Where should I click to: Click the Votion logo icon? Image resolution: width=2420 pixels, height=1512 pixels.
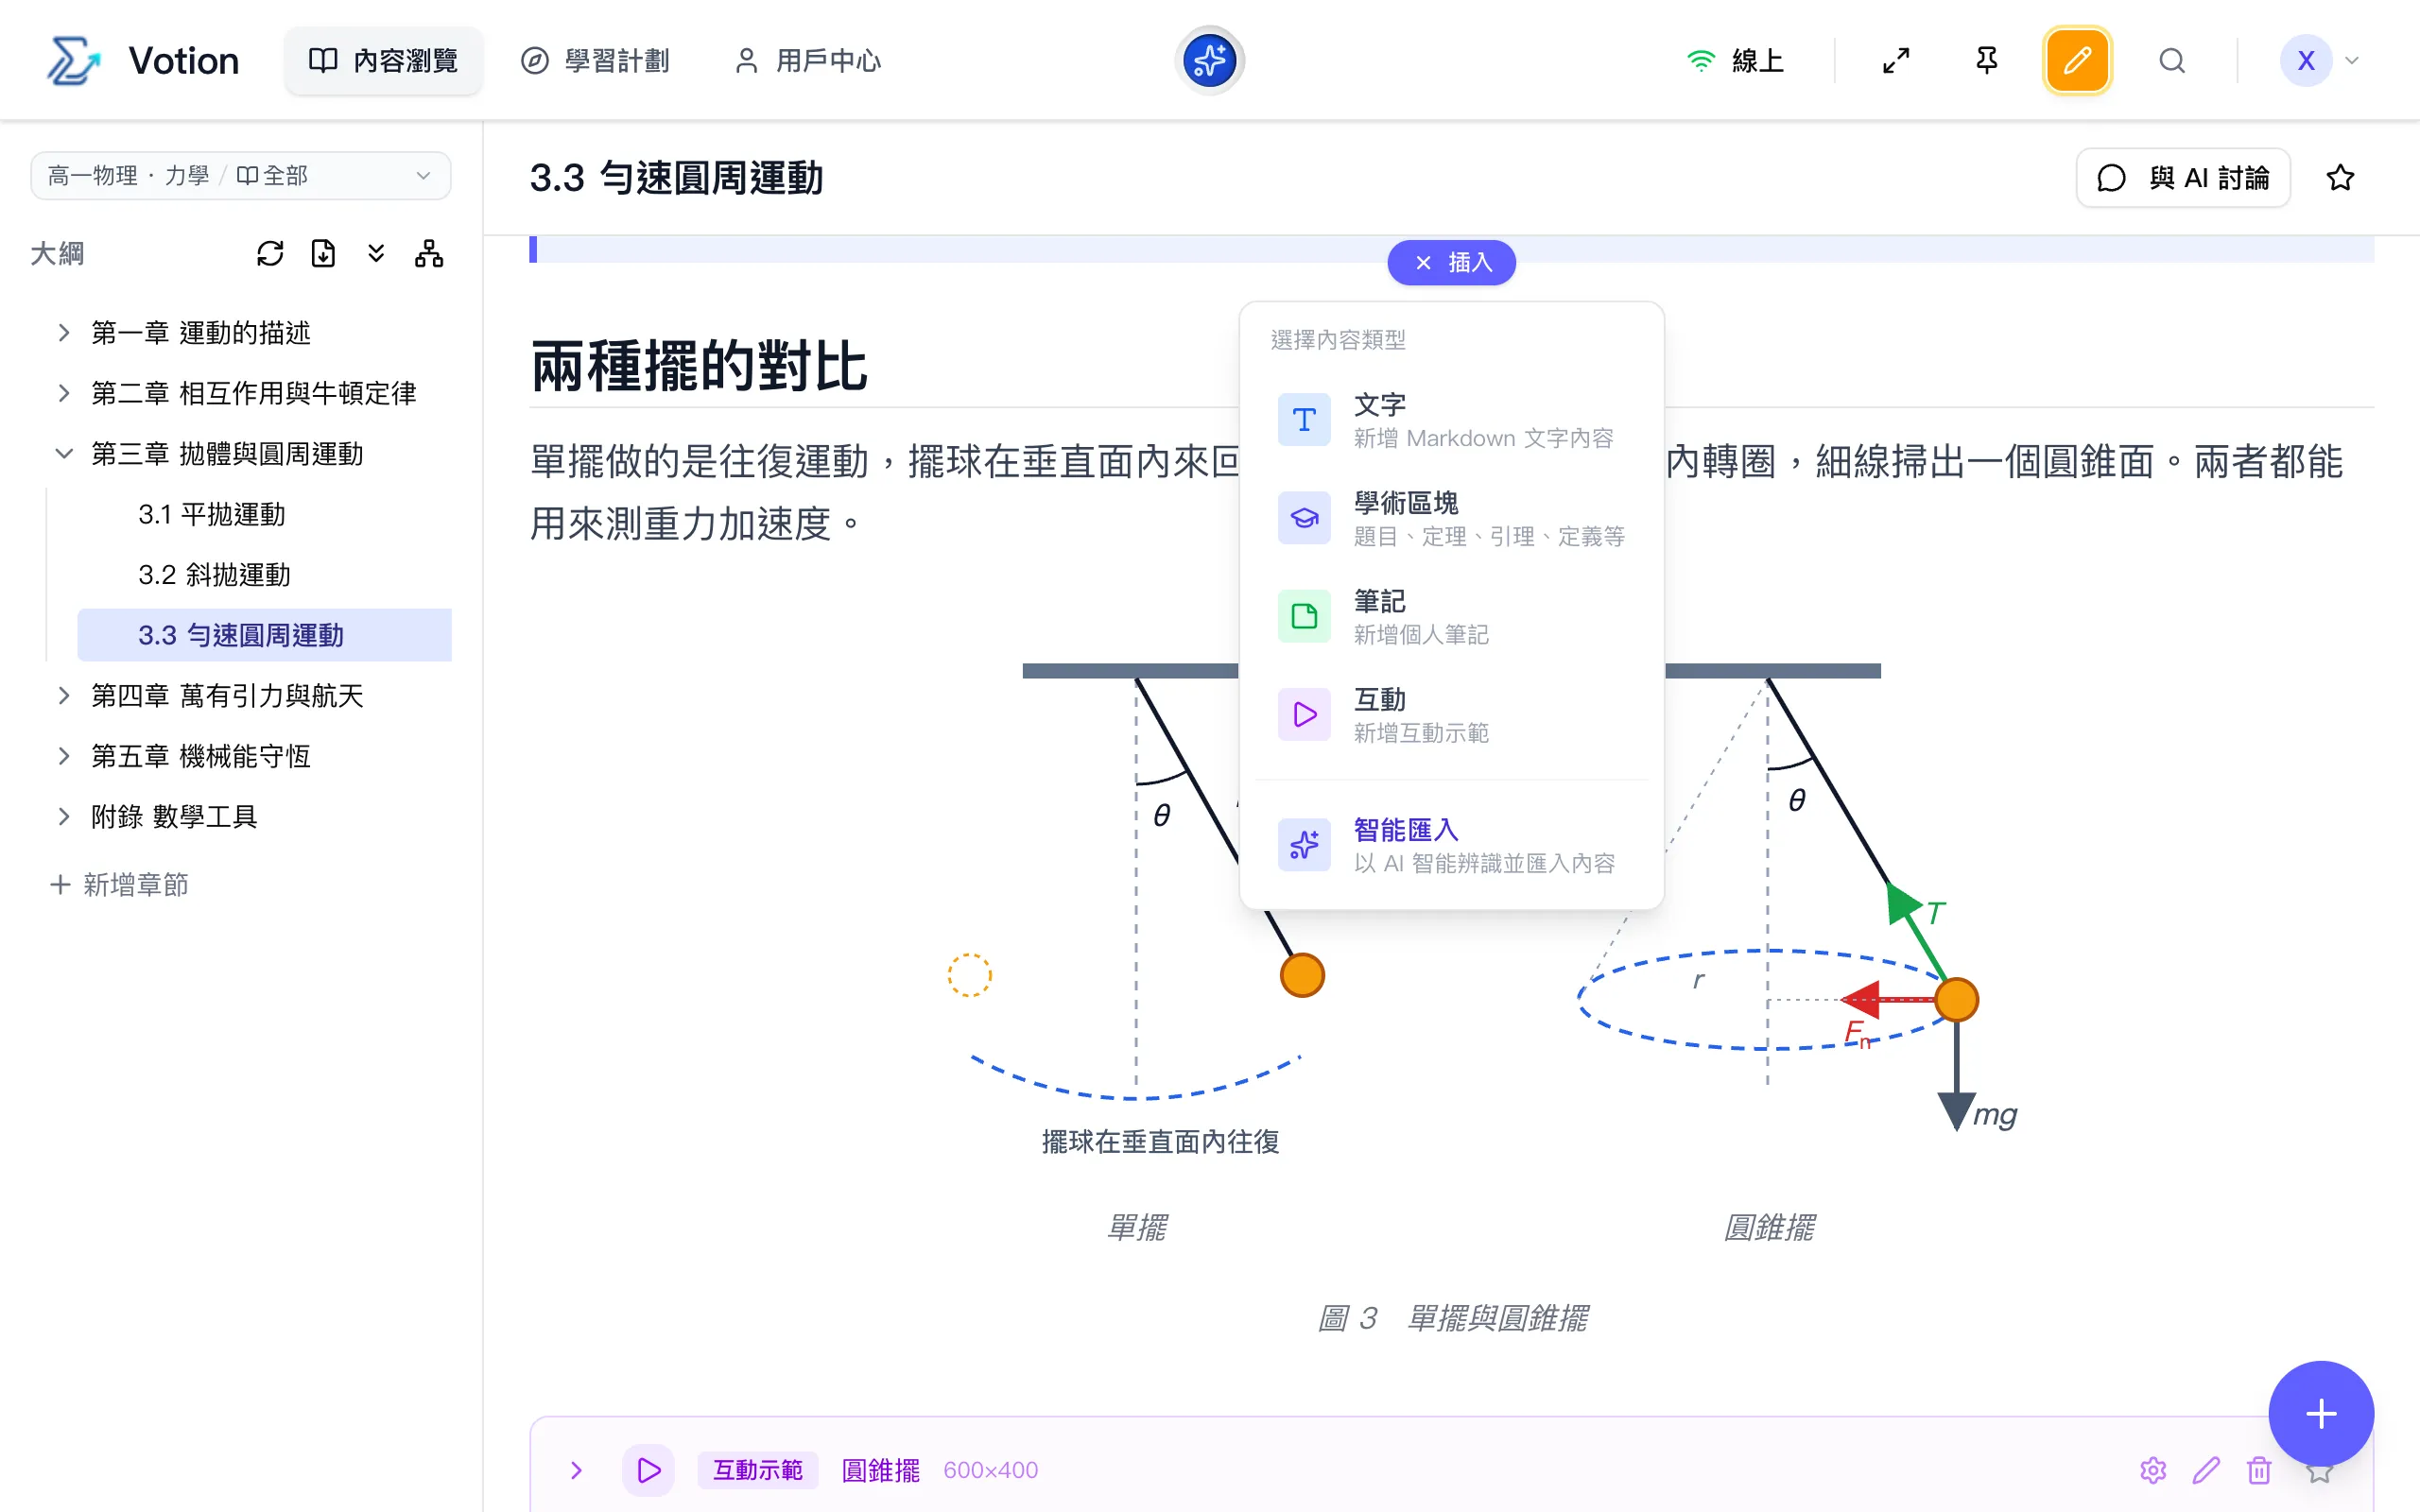pyautogui.click(x=73, y=61)
